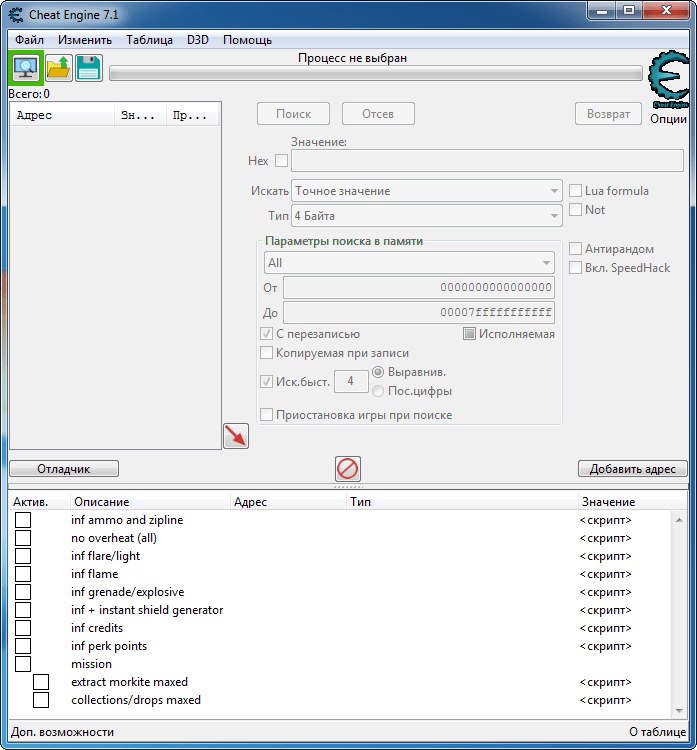Activate the no overheat (all) script
Viewport: 697px width, 750px height.
23,538
